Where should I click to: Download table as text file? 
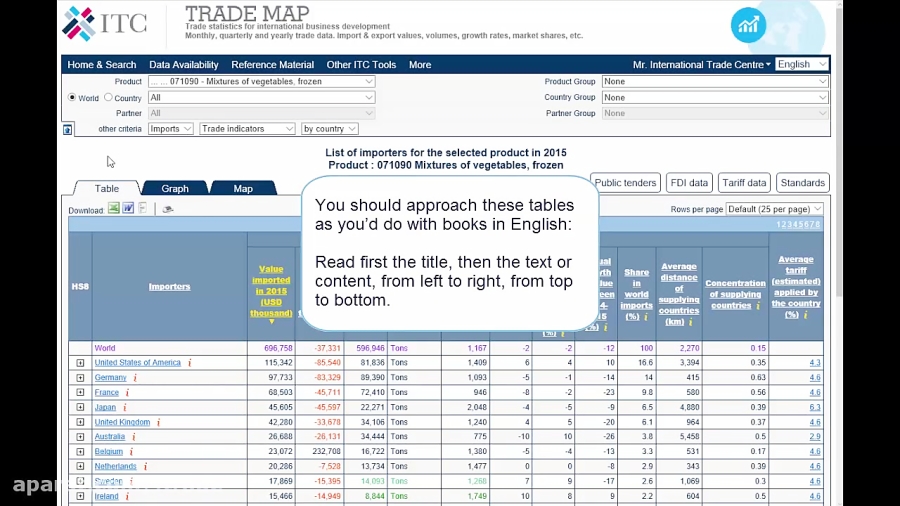click(x=142, y=208)
